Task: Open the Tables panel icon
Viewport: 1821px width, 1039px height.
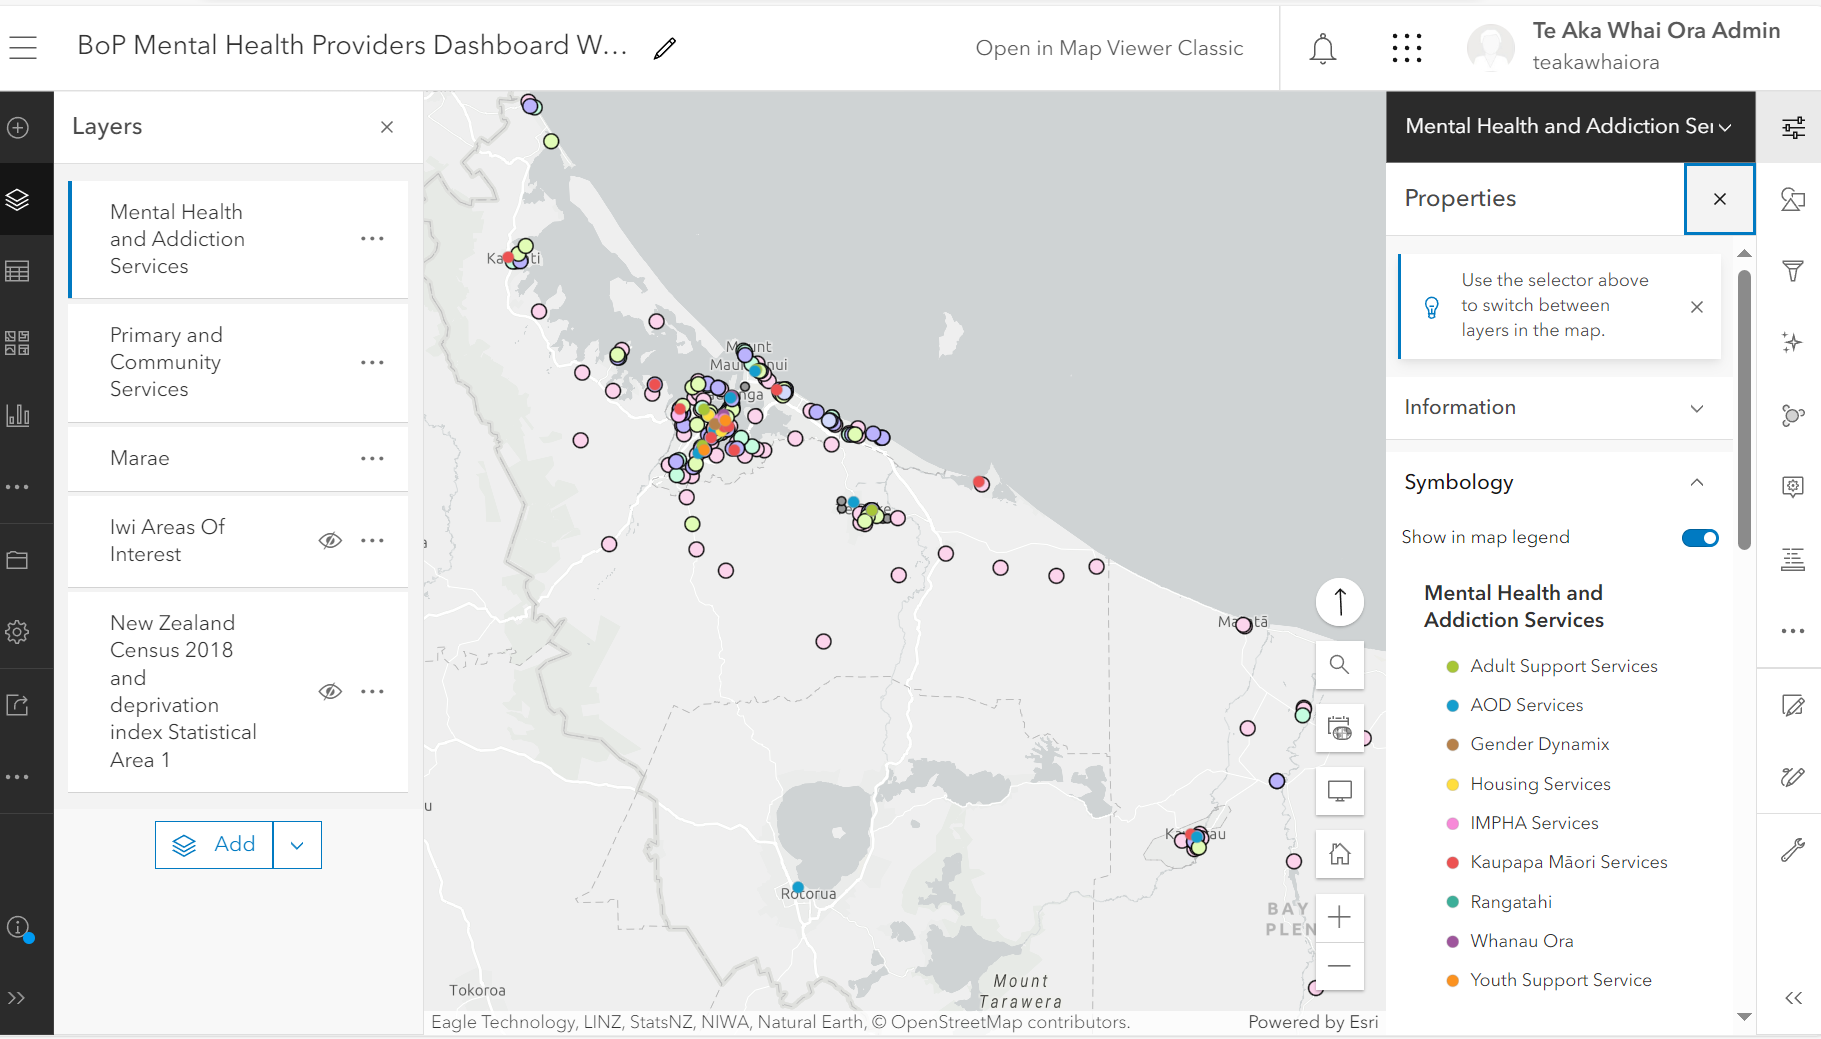Action: tap(18, 272)
